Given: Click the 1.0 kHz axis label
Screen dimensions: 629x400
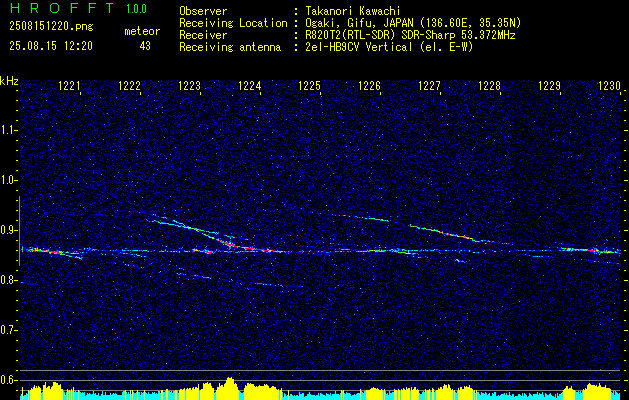Looking at the screenshot, I should [x=7, y=180].
